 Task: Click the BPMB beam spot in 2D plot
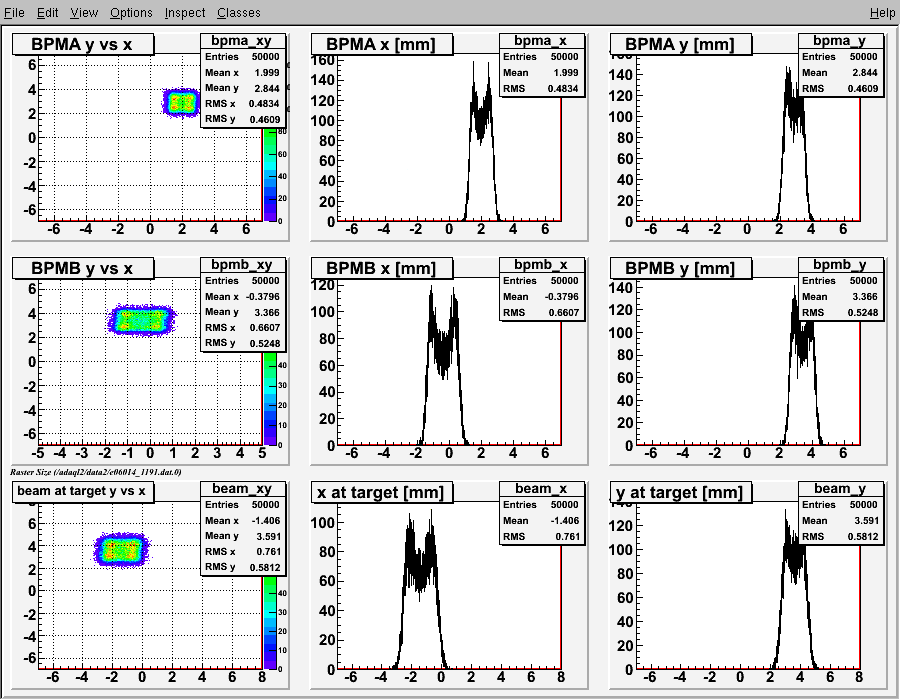(x=141, y=320)
